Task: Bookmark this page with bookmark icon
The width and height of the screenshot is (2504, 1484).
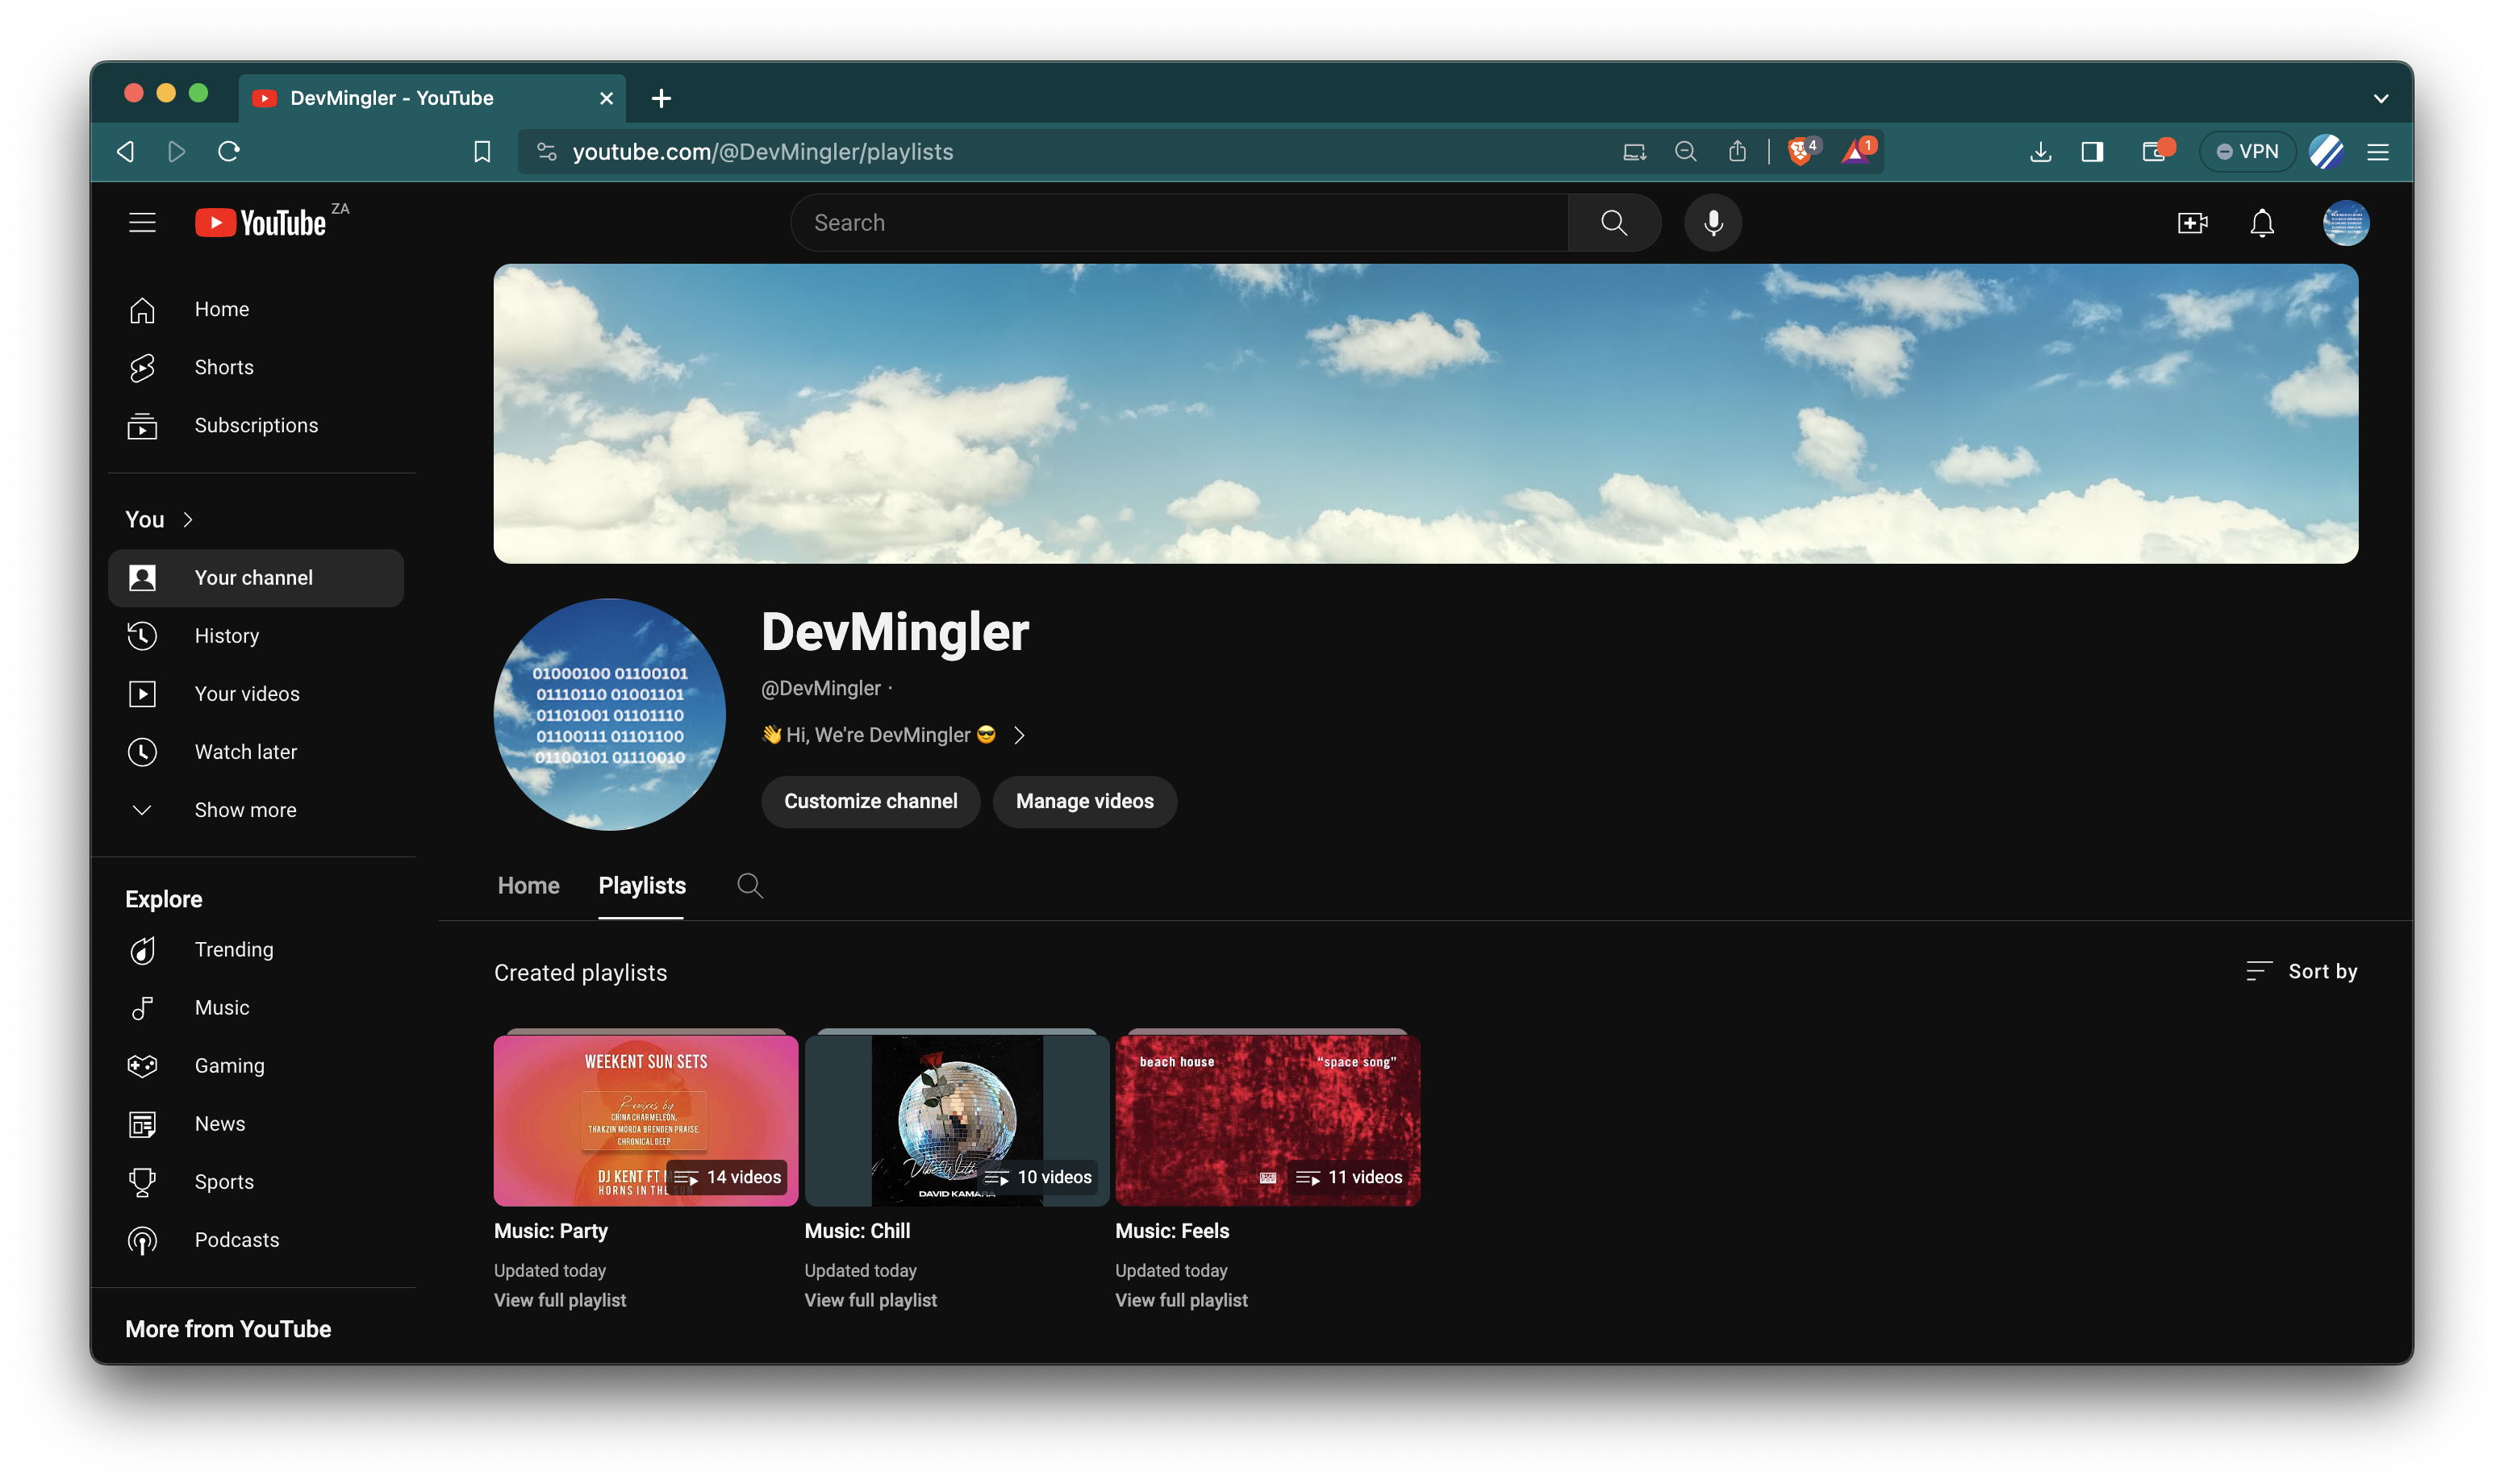Action: click(482, 151)
